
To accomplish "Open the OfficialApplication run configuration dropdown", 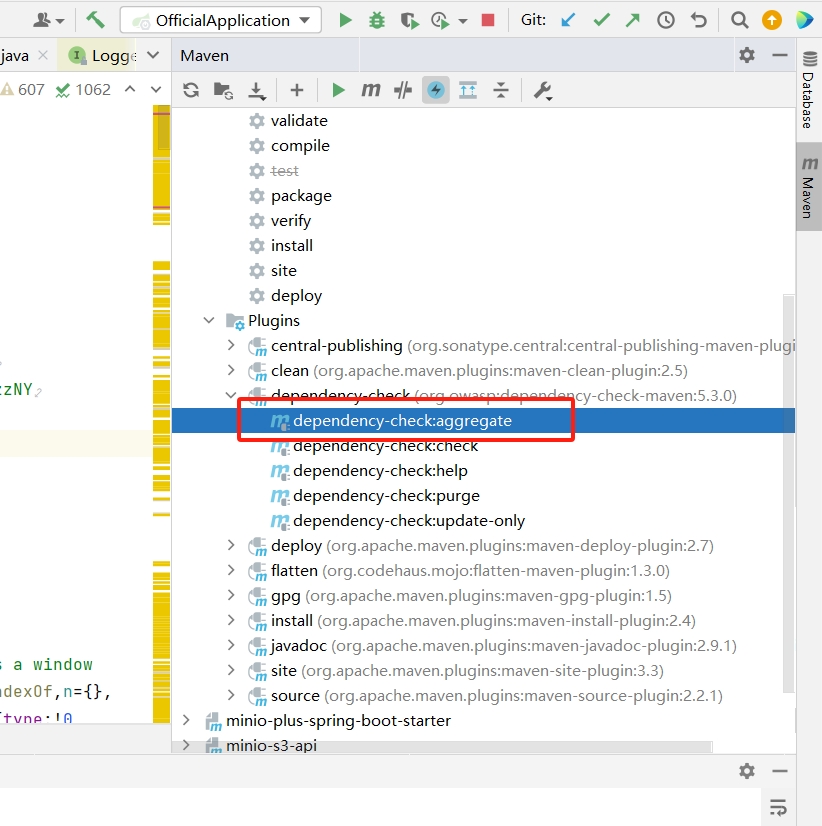I will click(221, 20).
